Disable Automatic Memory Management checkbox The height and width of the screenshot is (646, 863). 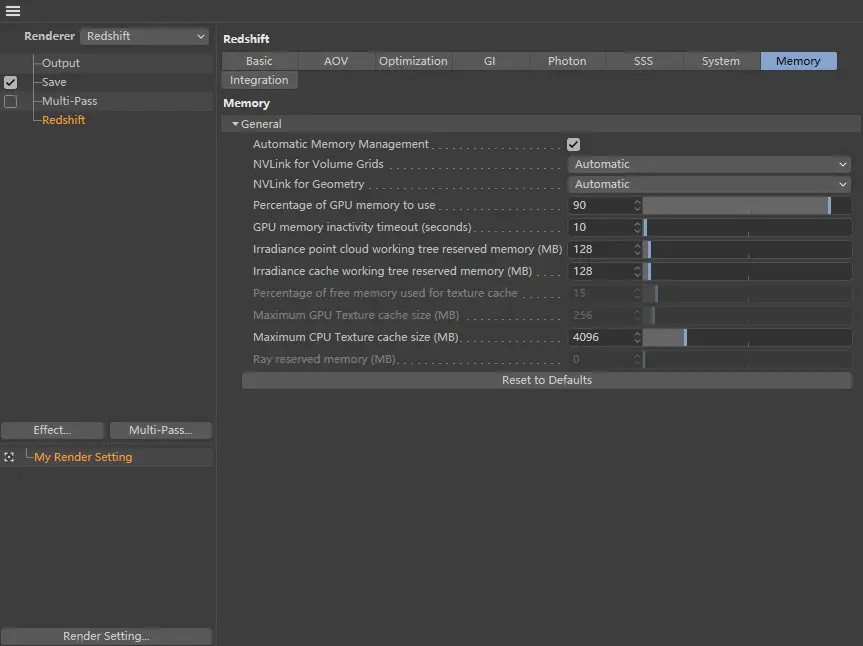coord(574,144)
